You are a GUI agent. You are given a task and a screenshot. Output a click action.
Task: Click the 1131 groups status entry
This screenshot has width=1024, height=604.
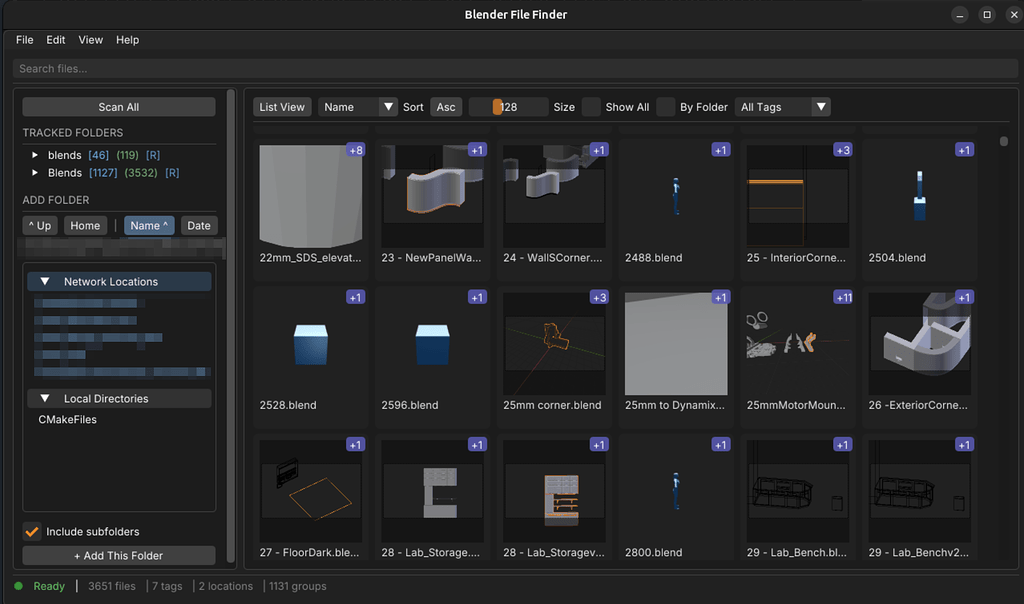[x=297, y=586]
